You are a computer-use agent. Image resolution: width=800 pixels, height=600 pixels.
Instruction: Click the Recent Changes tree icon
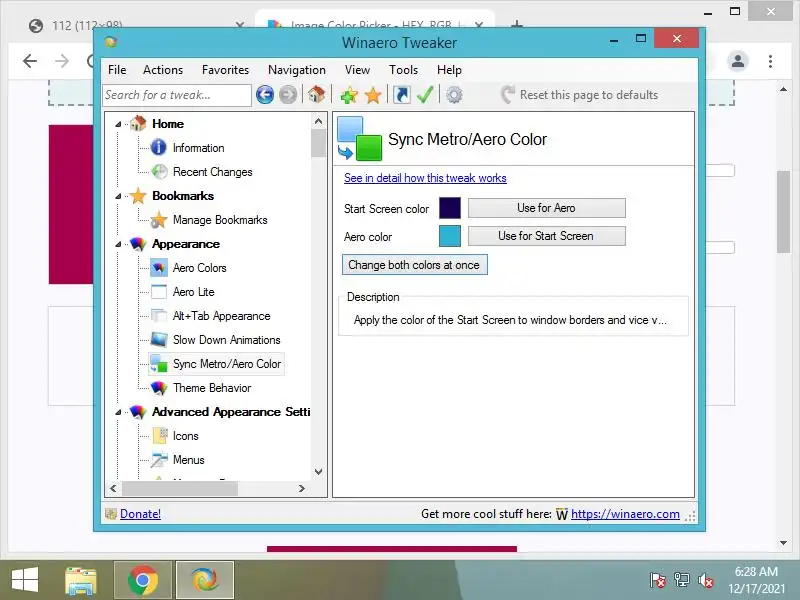coord(159,171)
